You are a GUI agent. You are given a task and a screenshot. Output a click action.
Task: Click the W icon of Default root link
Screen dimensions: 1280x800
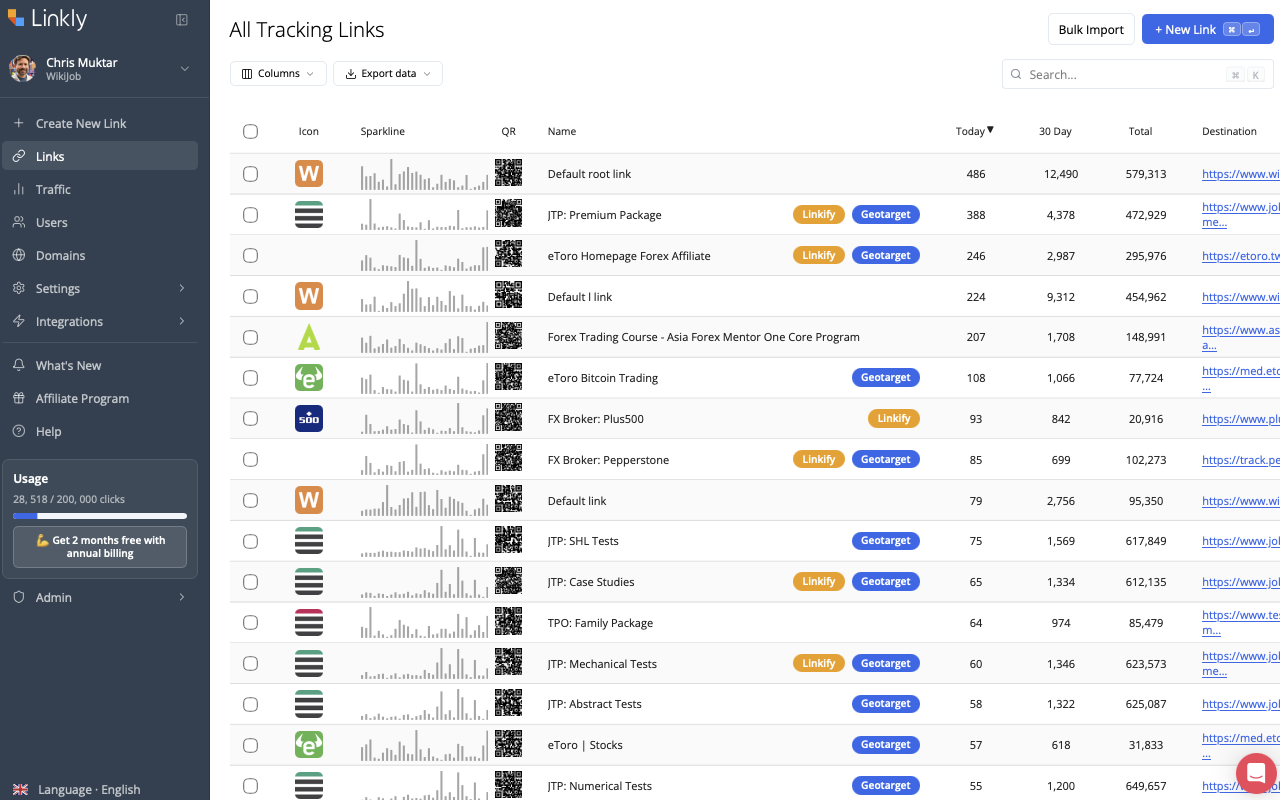[309, 173]
